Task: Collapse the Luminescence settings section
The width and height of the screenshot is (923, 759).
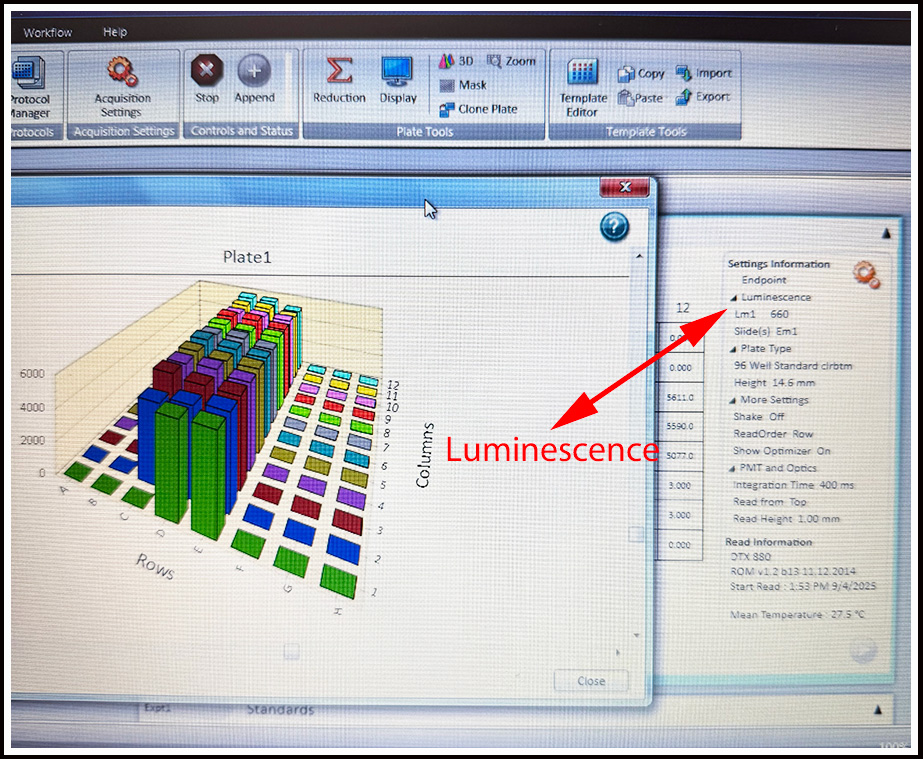Action: click(735, 298)
